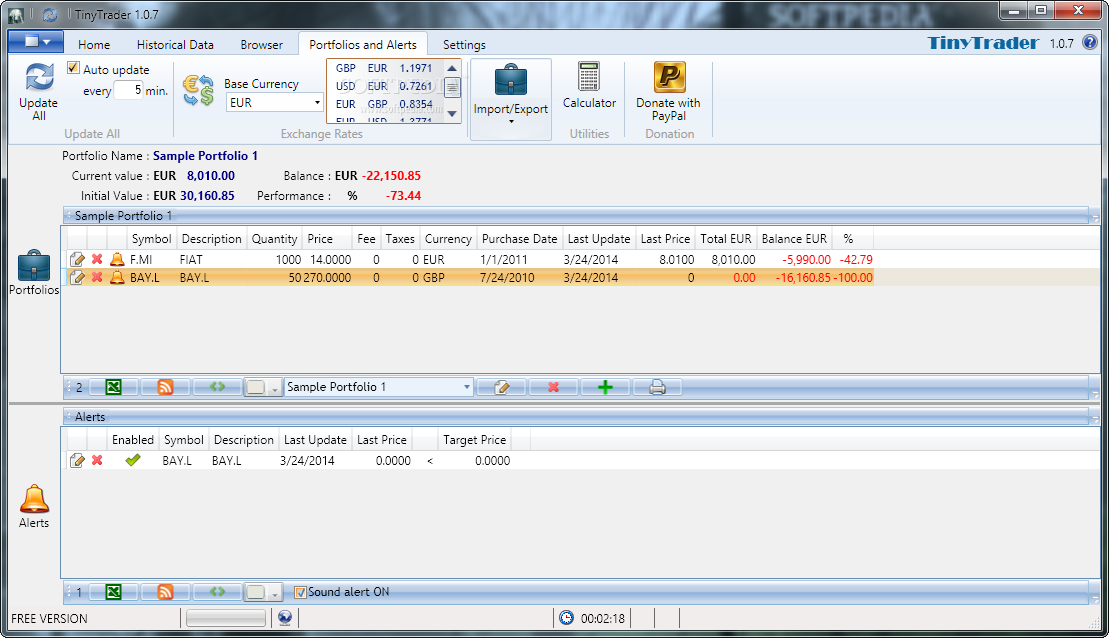
Task: Export portfolio to Excel
Action: tap(113, 387)
